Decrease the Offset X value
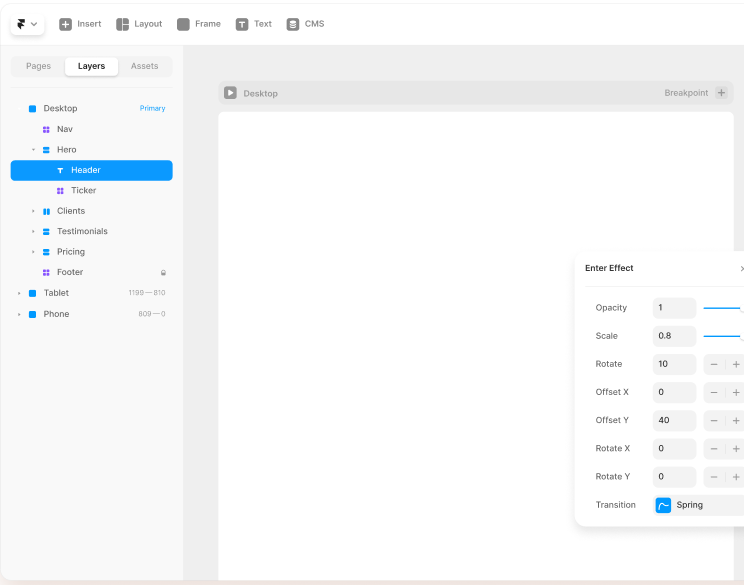744x585 pixels. (x=714, y=392)
